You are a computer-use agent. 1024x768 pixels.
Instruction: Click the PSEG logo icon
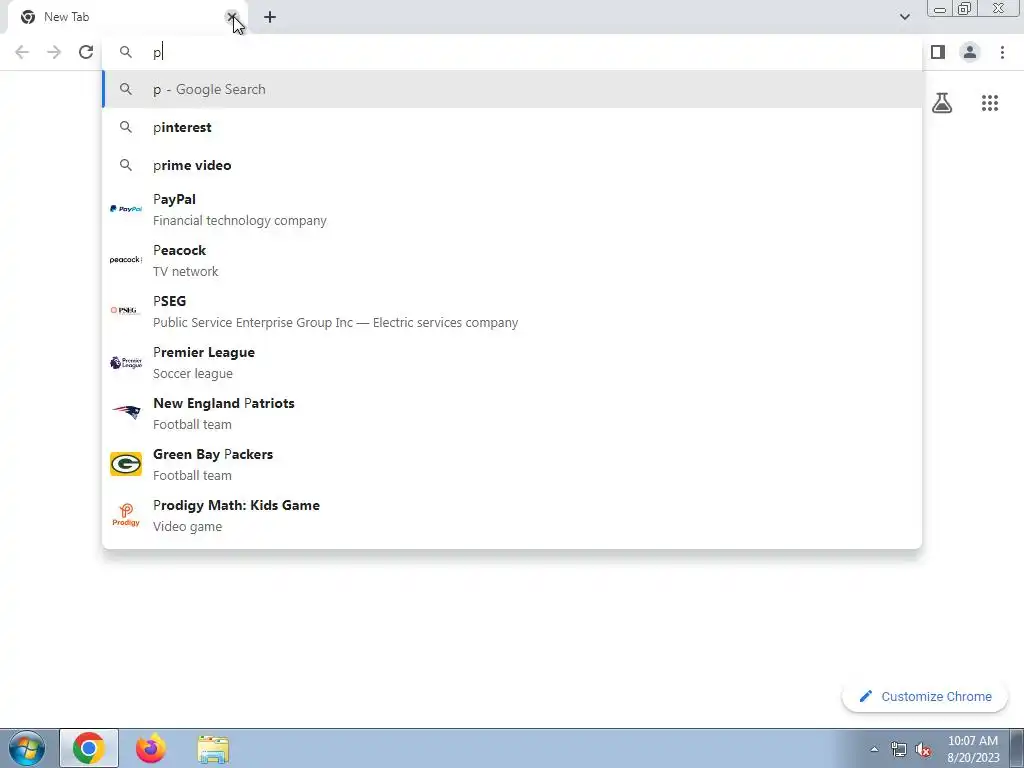click(x=126, y=311)
